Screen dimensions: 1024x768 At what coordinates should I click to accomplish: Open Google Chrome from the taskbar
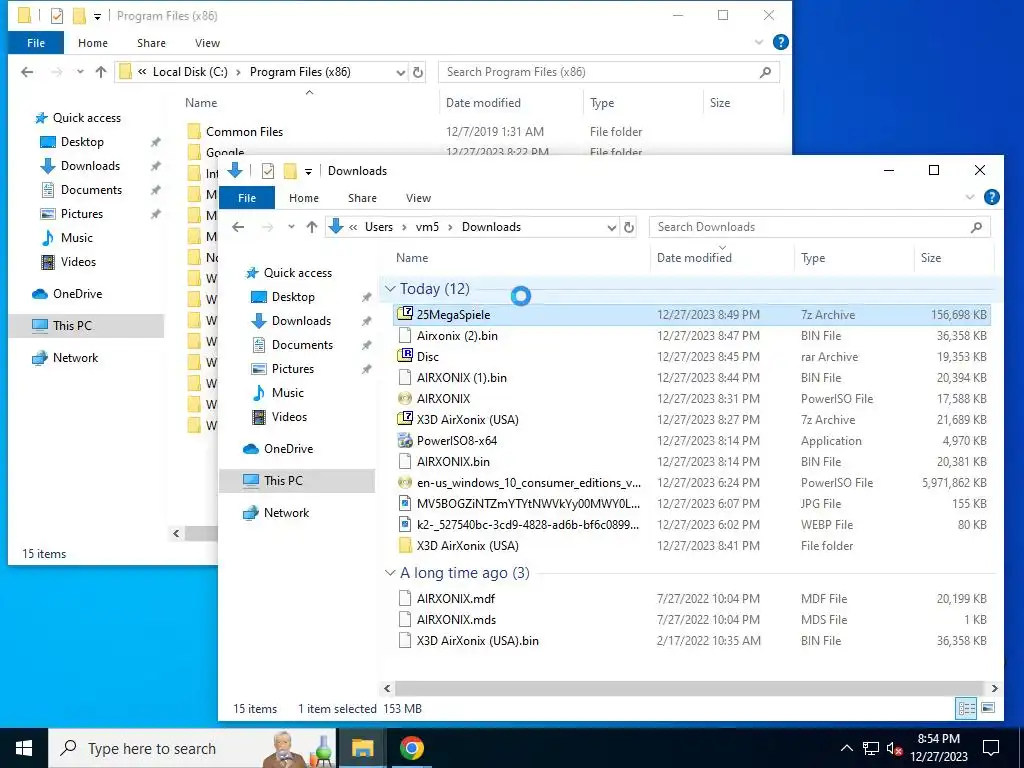411,748
